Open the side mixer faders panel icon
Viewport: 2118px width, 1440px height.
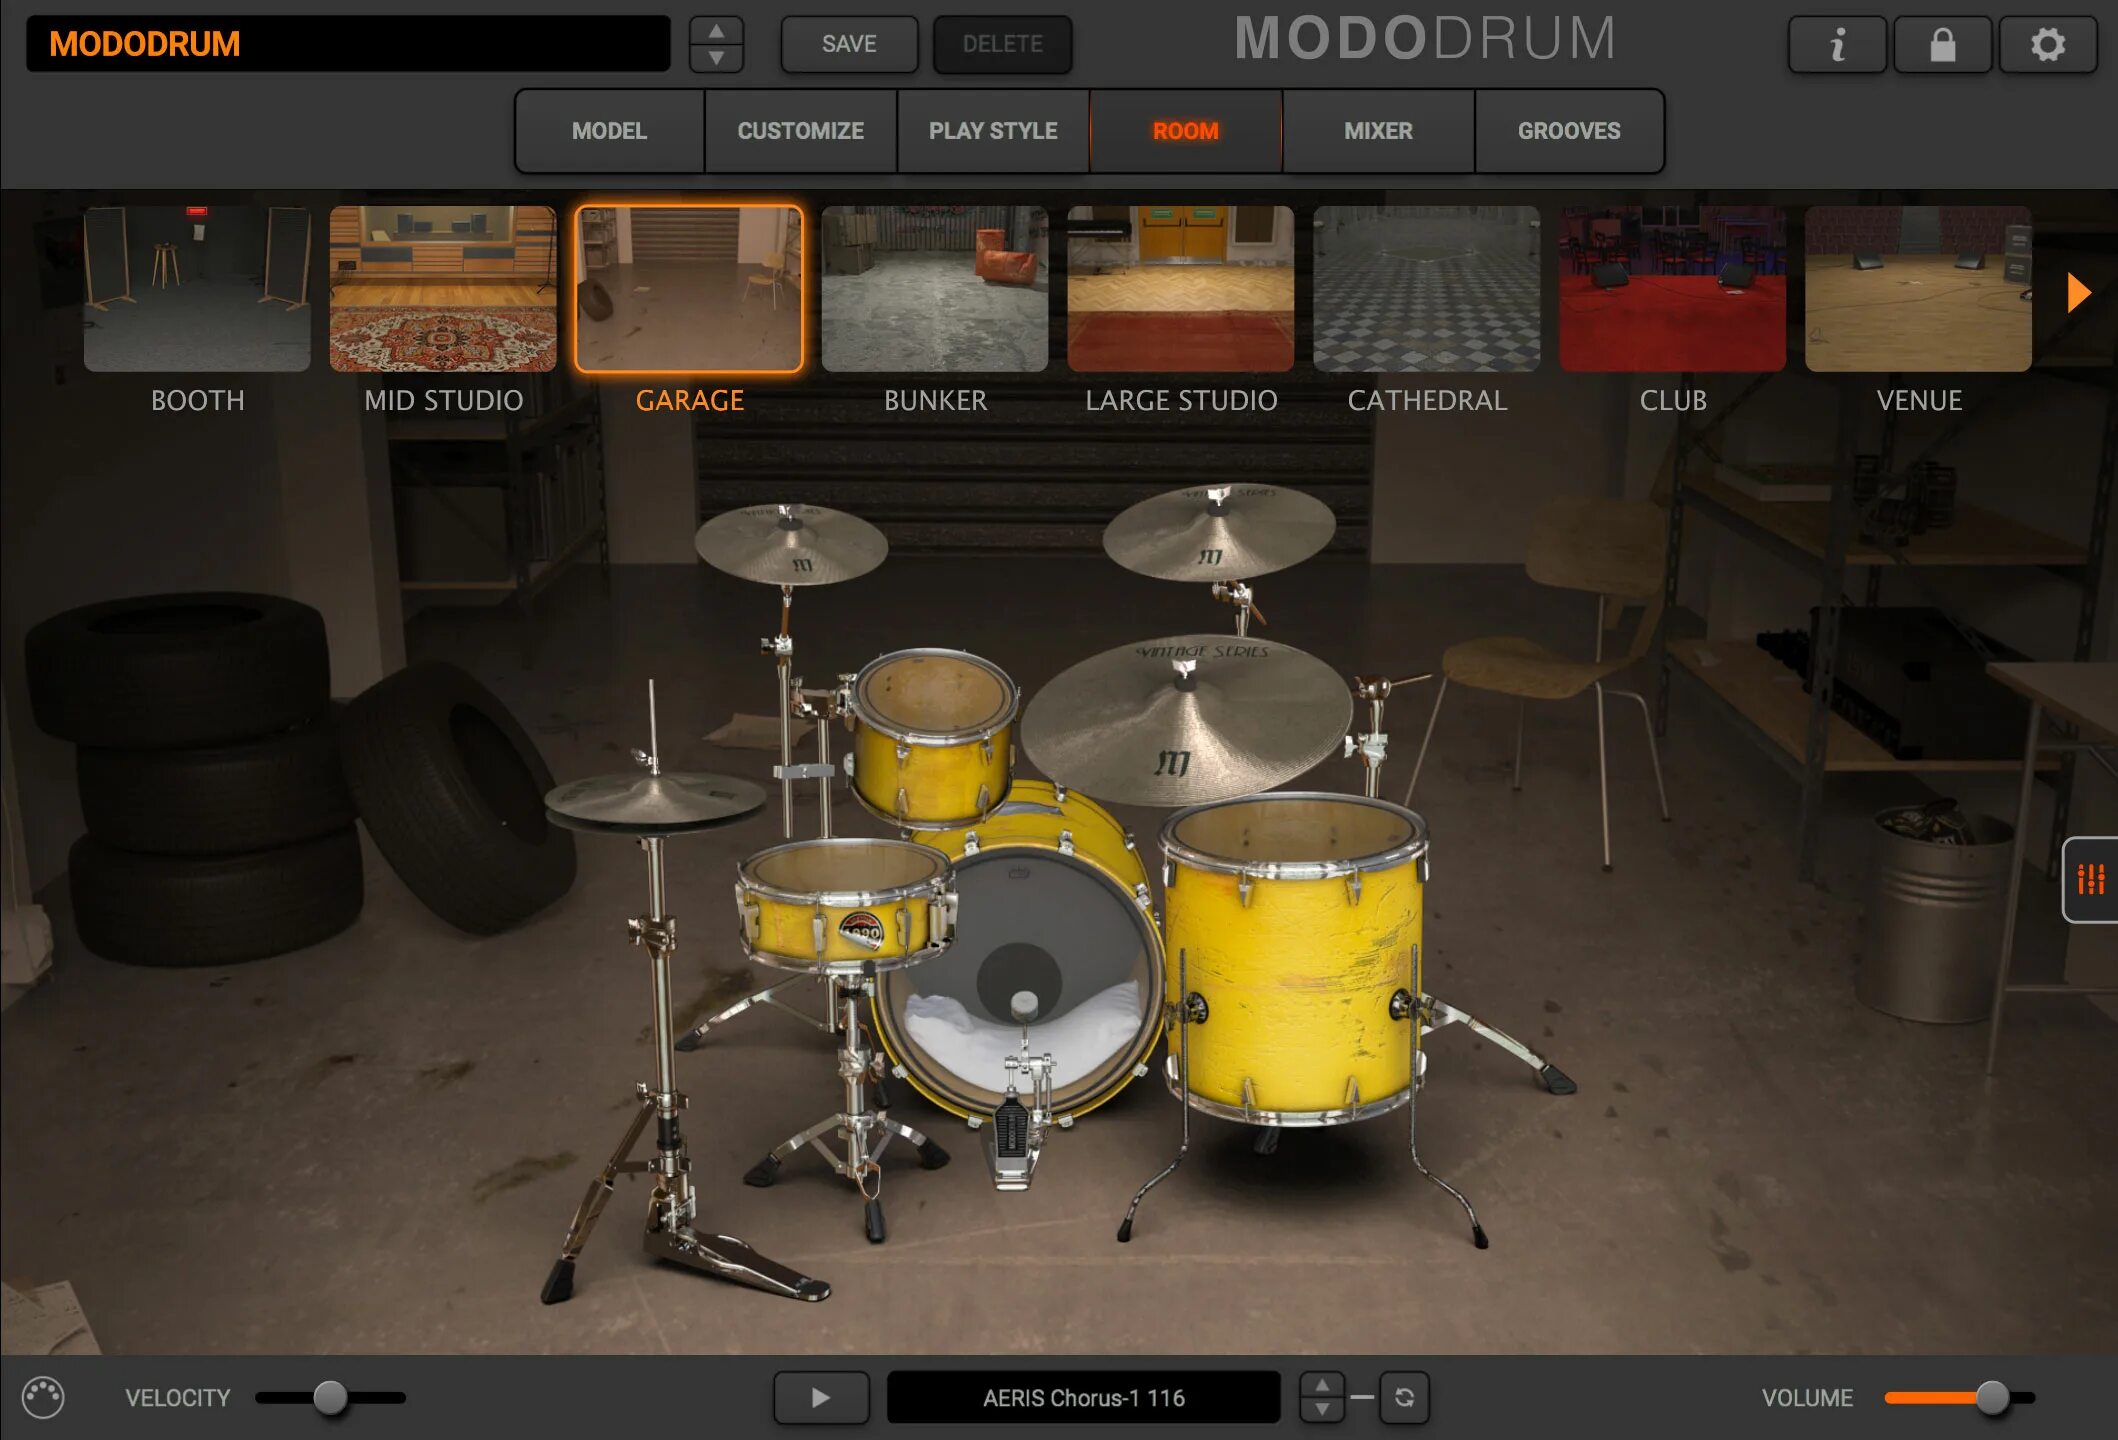[x=2090, y=879]
